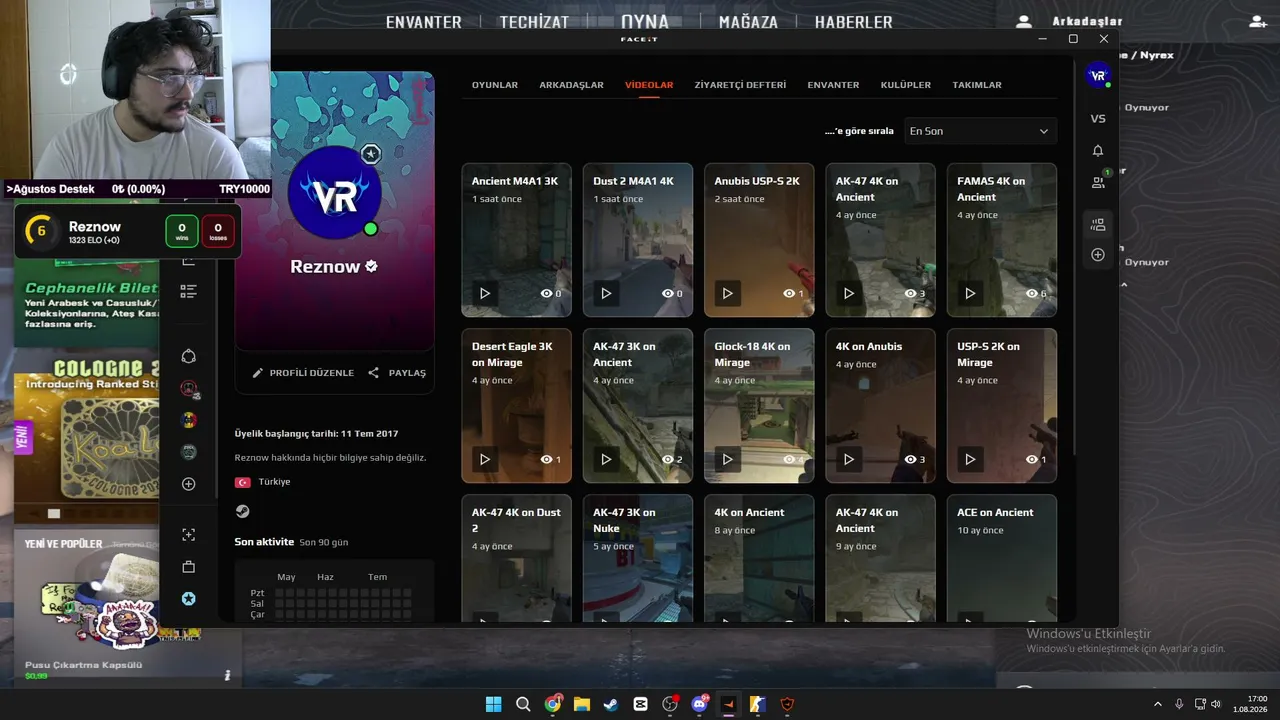
Task: Click the verified badge next to Reznow
Action: click(x=371, y=267)
